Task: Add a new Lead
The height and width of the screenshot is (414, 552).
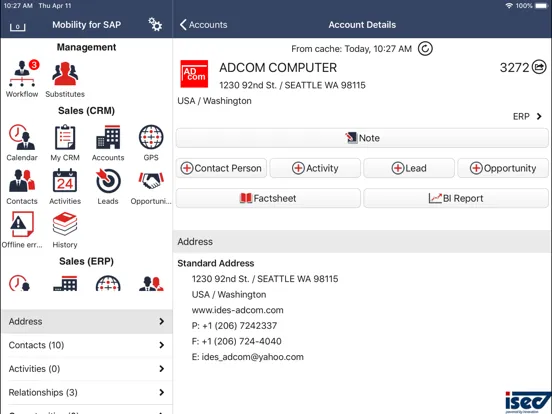Action: click(409, 168)
